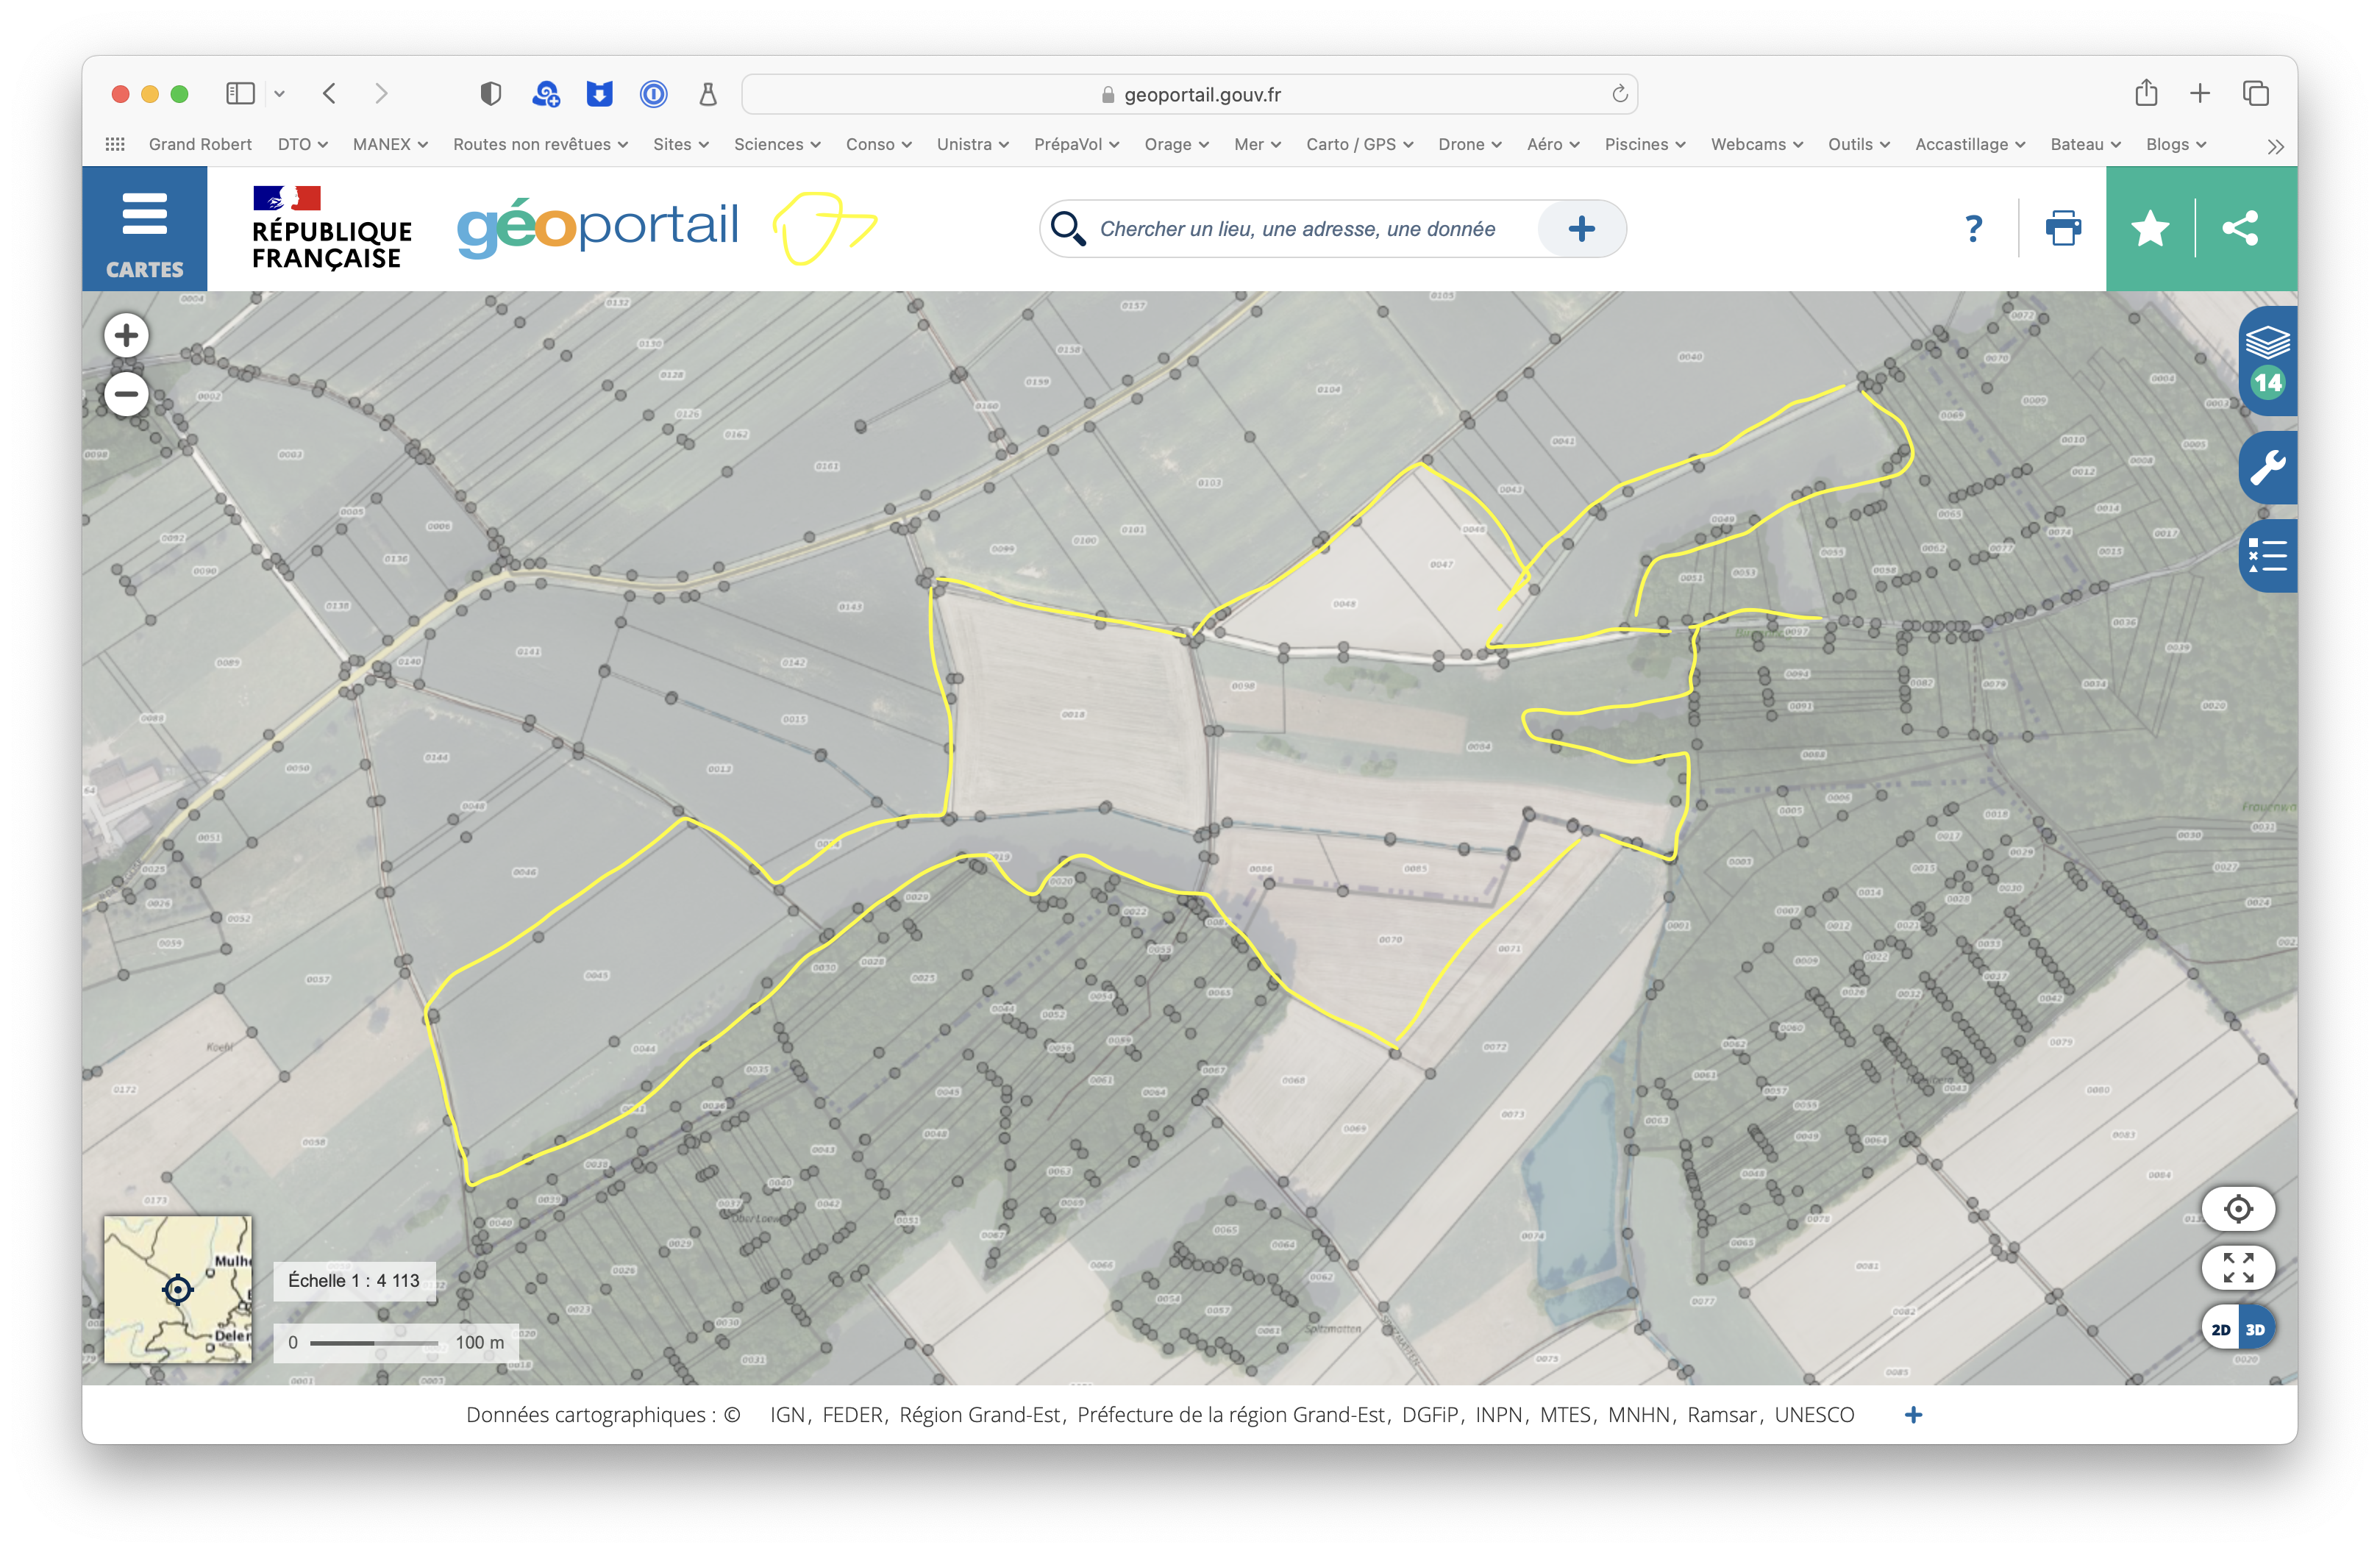This screenshot has height=1553, width=2380.
Task: Open the Grand Robert bookmark
Action: coord(200,144)
